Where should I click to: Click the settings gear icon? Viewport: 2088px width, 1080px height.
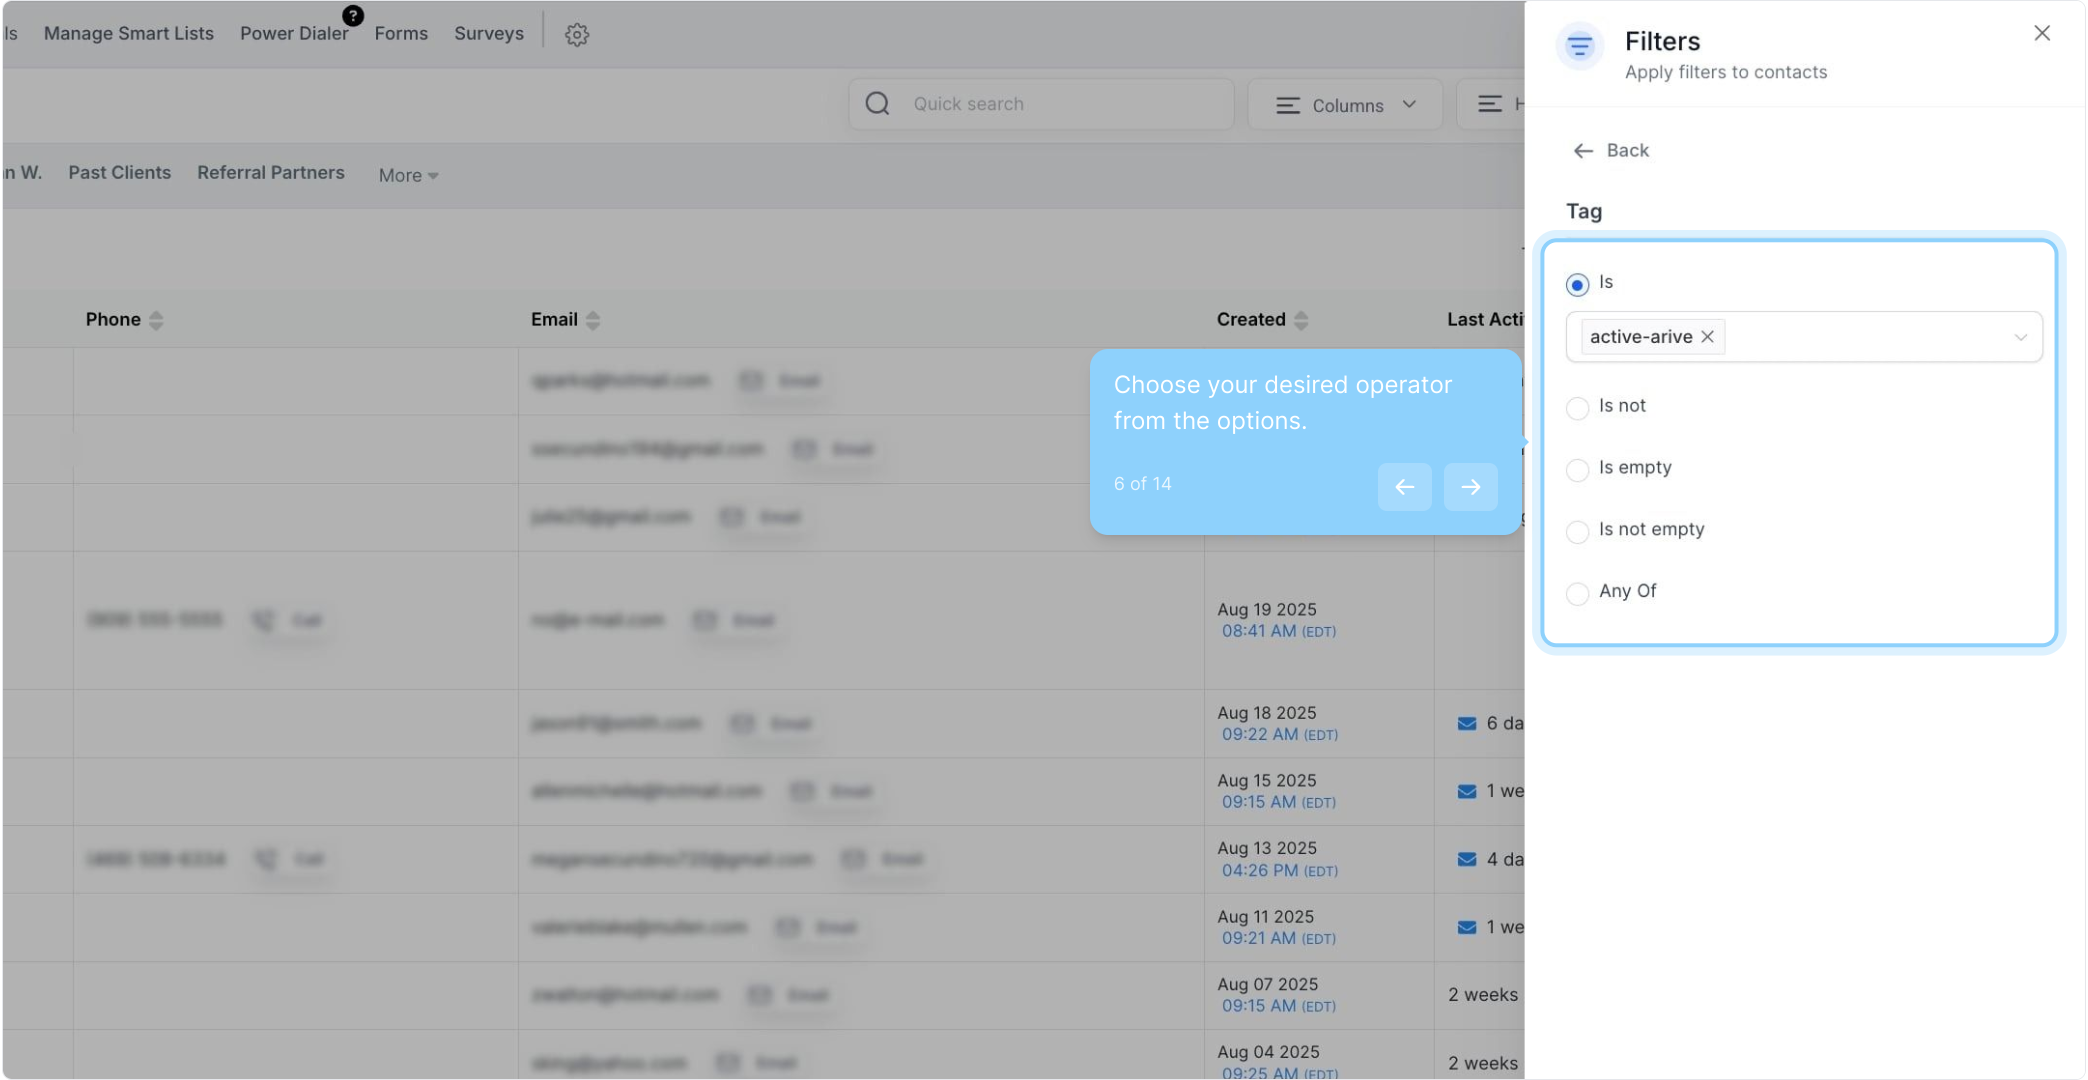coord(577,34)
